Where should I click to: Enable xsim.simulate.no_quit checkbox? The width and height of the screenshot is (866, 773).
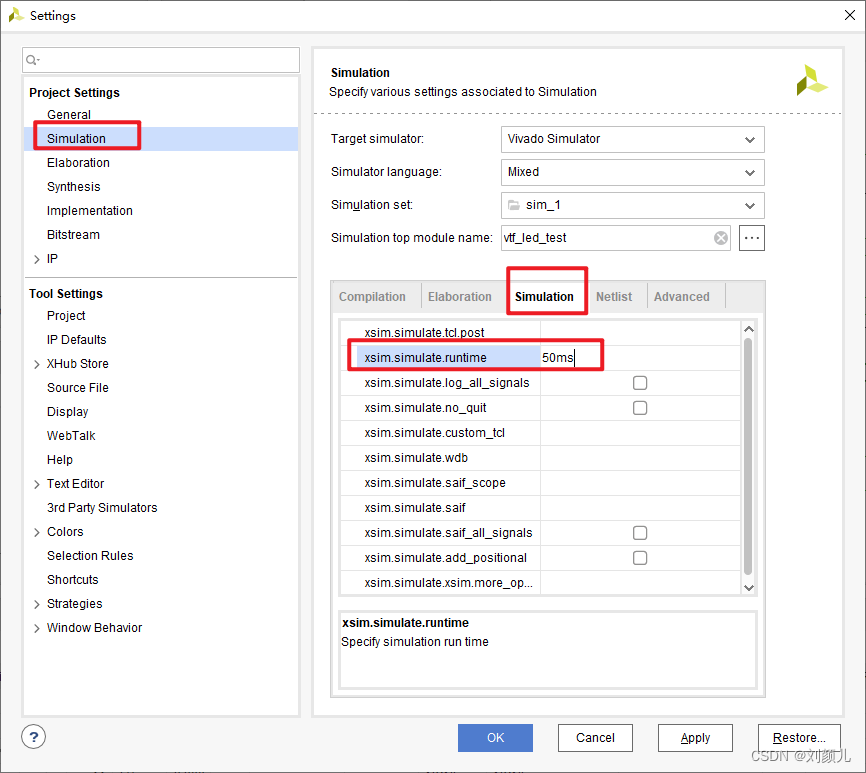pyautogui.click(x=640, y=408)
